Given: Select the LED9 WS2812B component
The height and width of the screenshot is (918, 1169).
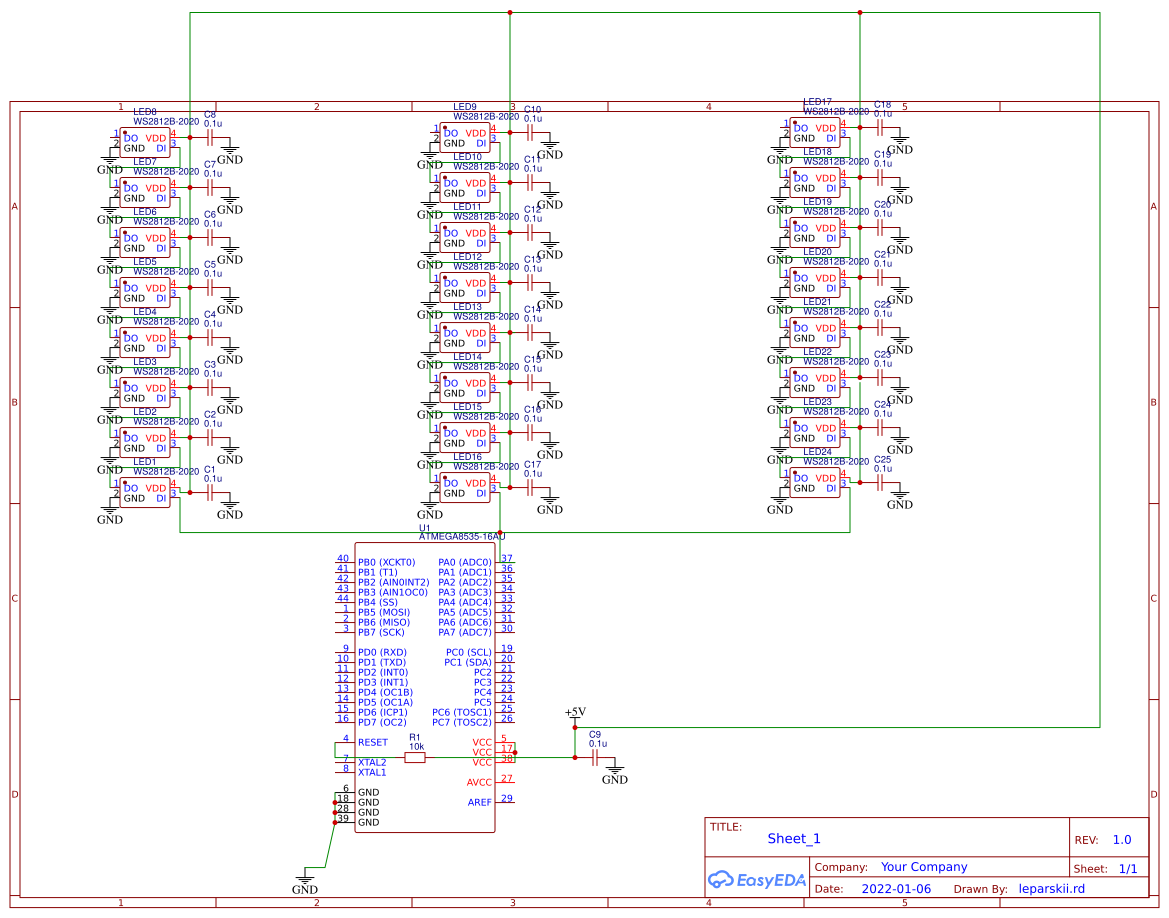Looking at the screenshot, I should tap(465, 138).
